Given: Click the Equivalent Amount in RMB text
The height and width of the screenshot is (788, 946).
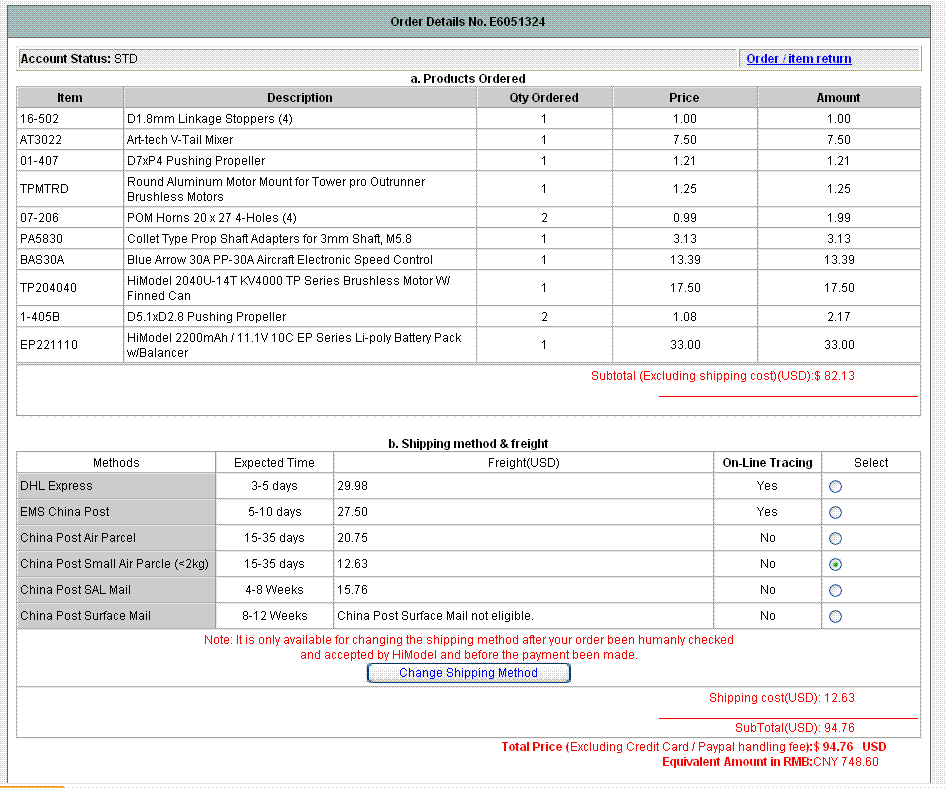Looking at the screenshot, I should tap(770, 762).
